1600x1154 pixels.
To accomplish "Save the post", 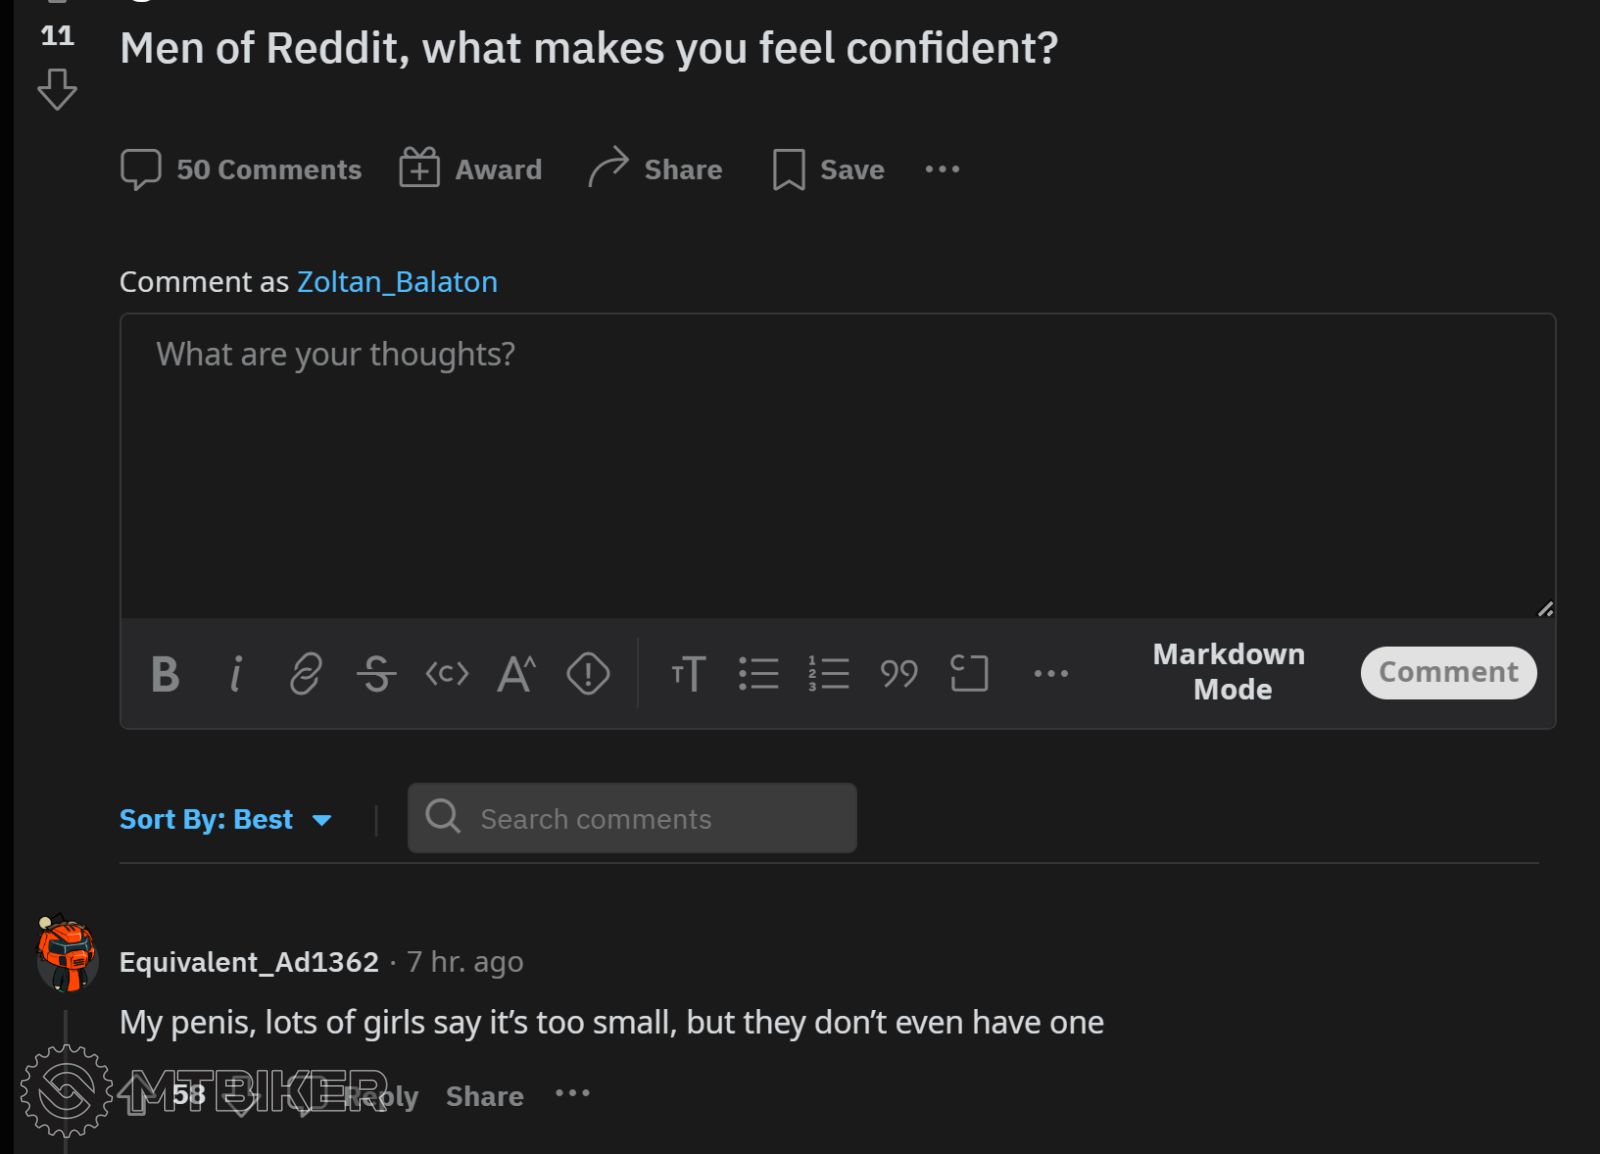I will click(829, 169).
